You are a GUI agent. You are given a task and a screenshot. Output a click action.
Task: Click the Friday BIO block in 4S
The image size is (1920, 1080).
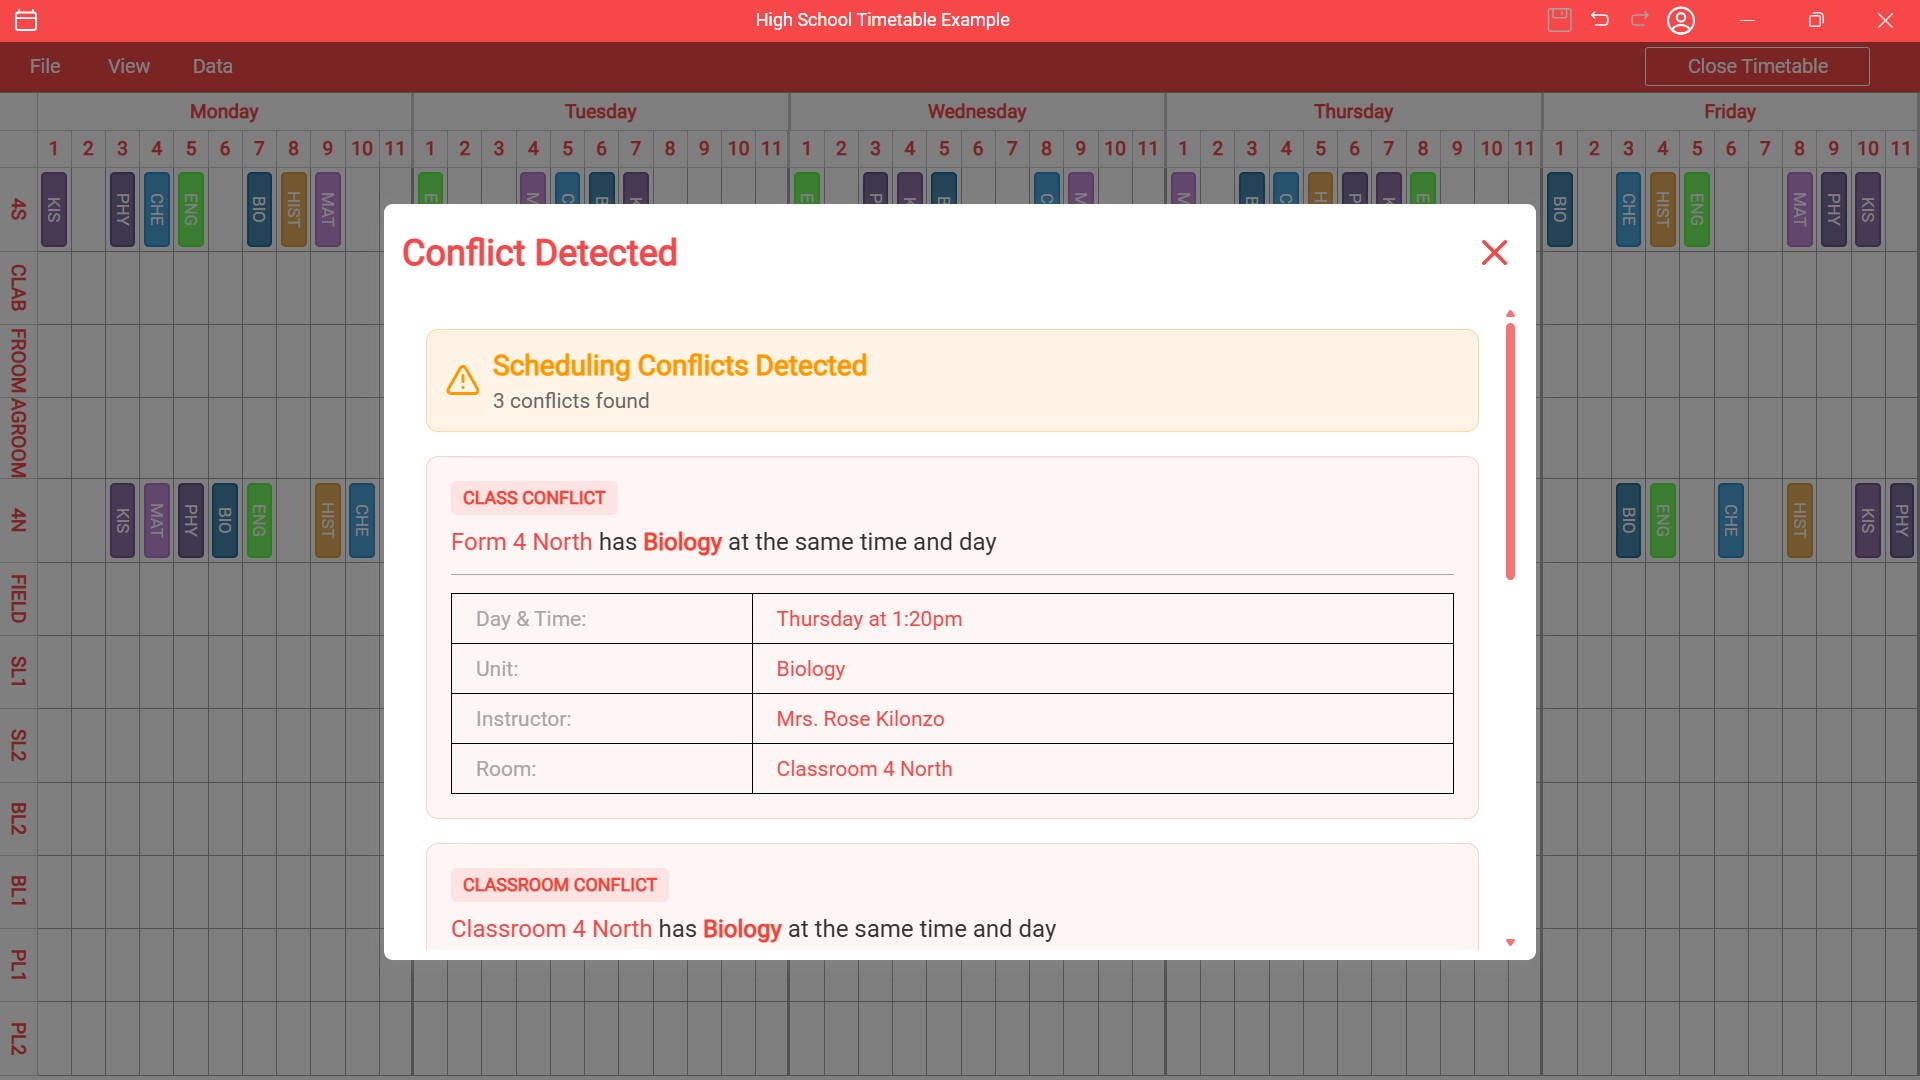(1559, 210)
